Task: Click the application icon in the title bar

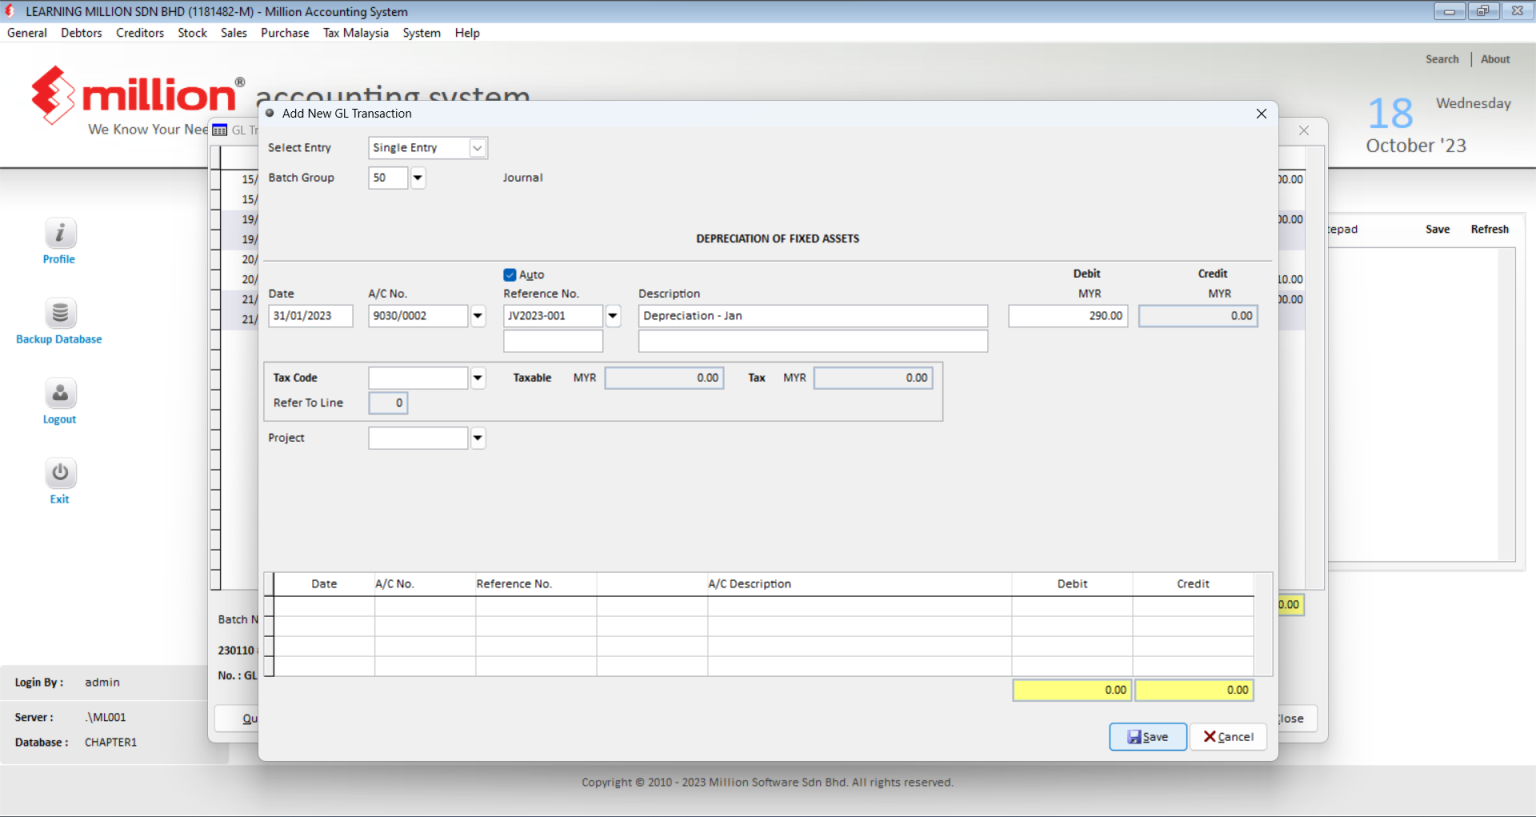Action: point(11,11)
